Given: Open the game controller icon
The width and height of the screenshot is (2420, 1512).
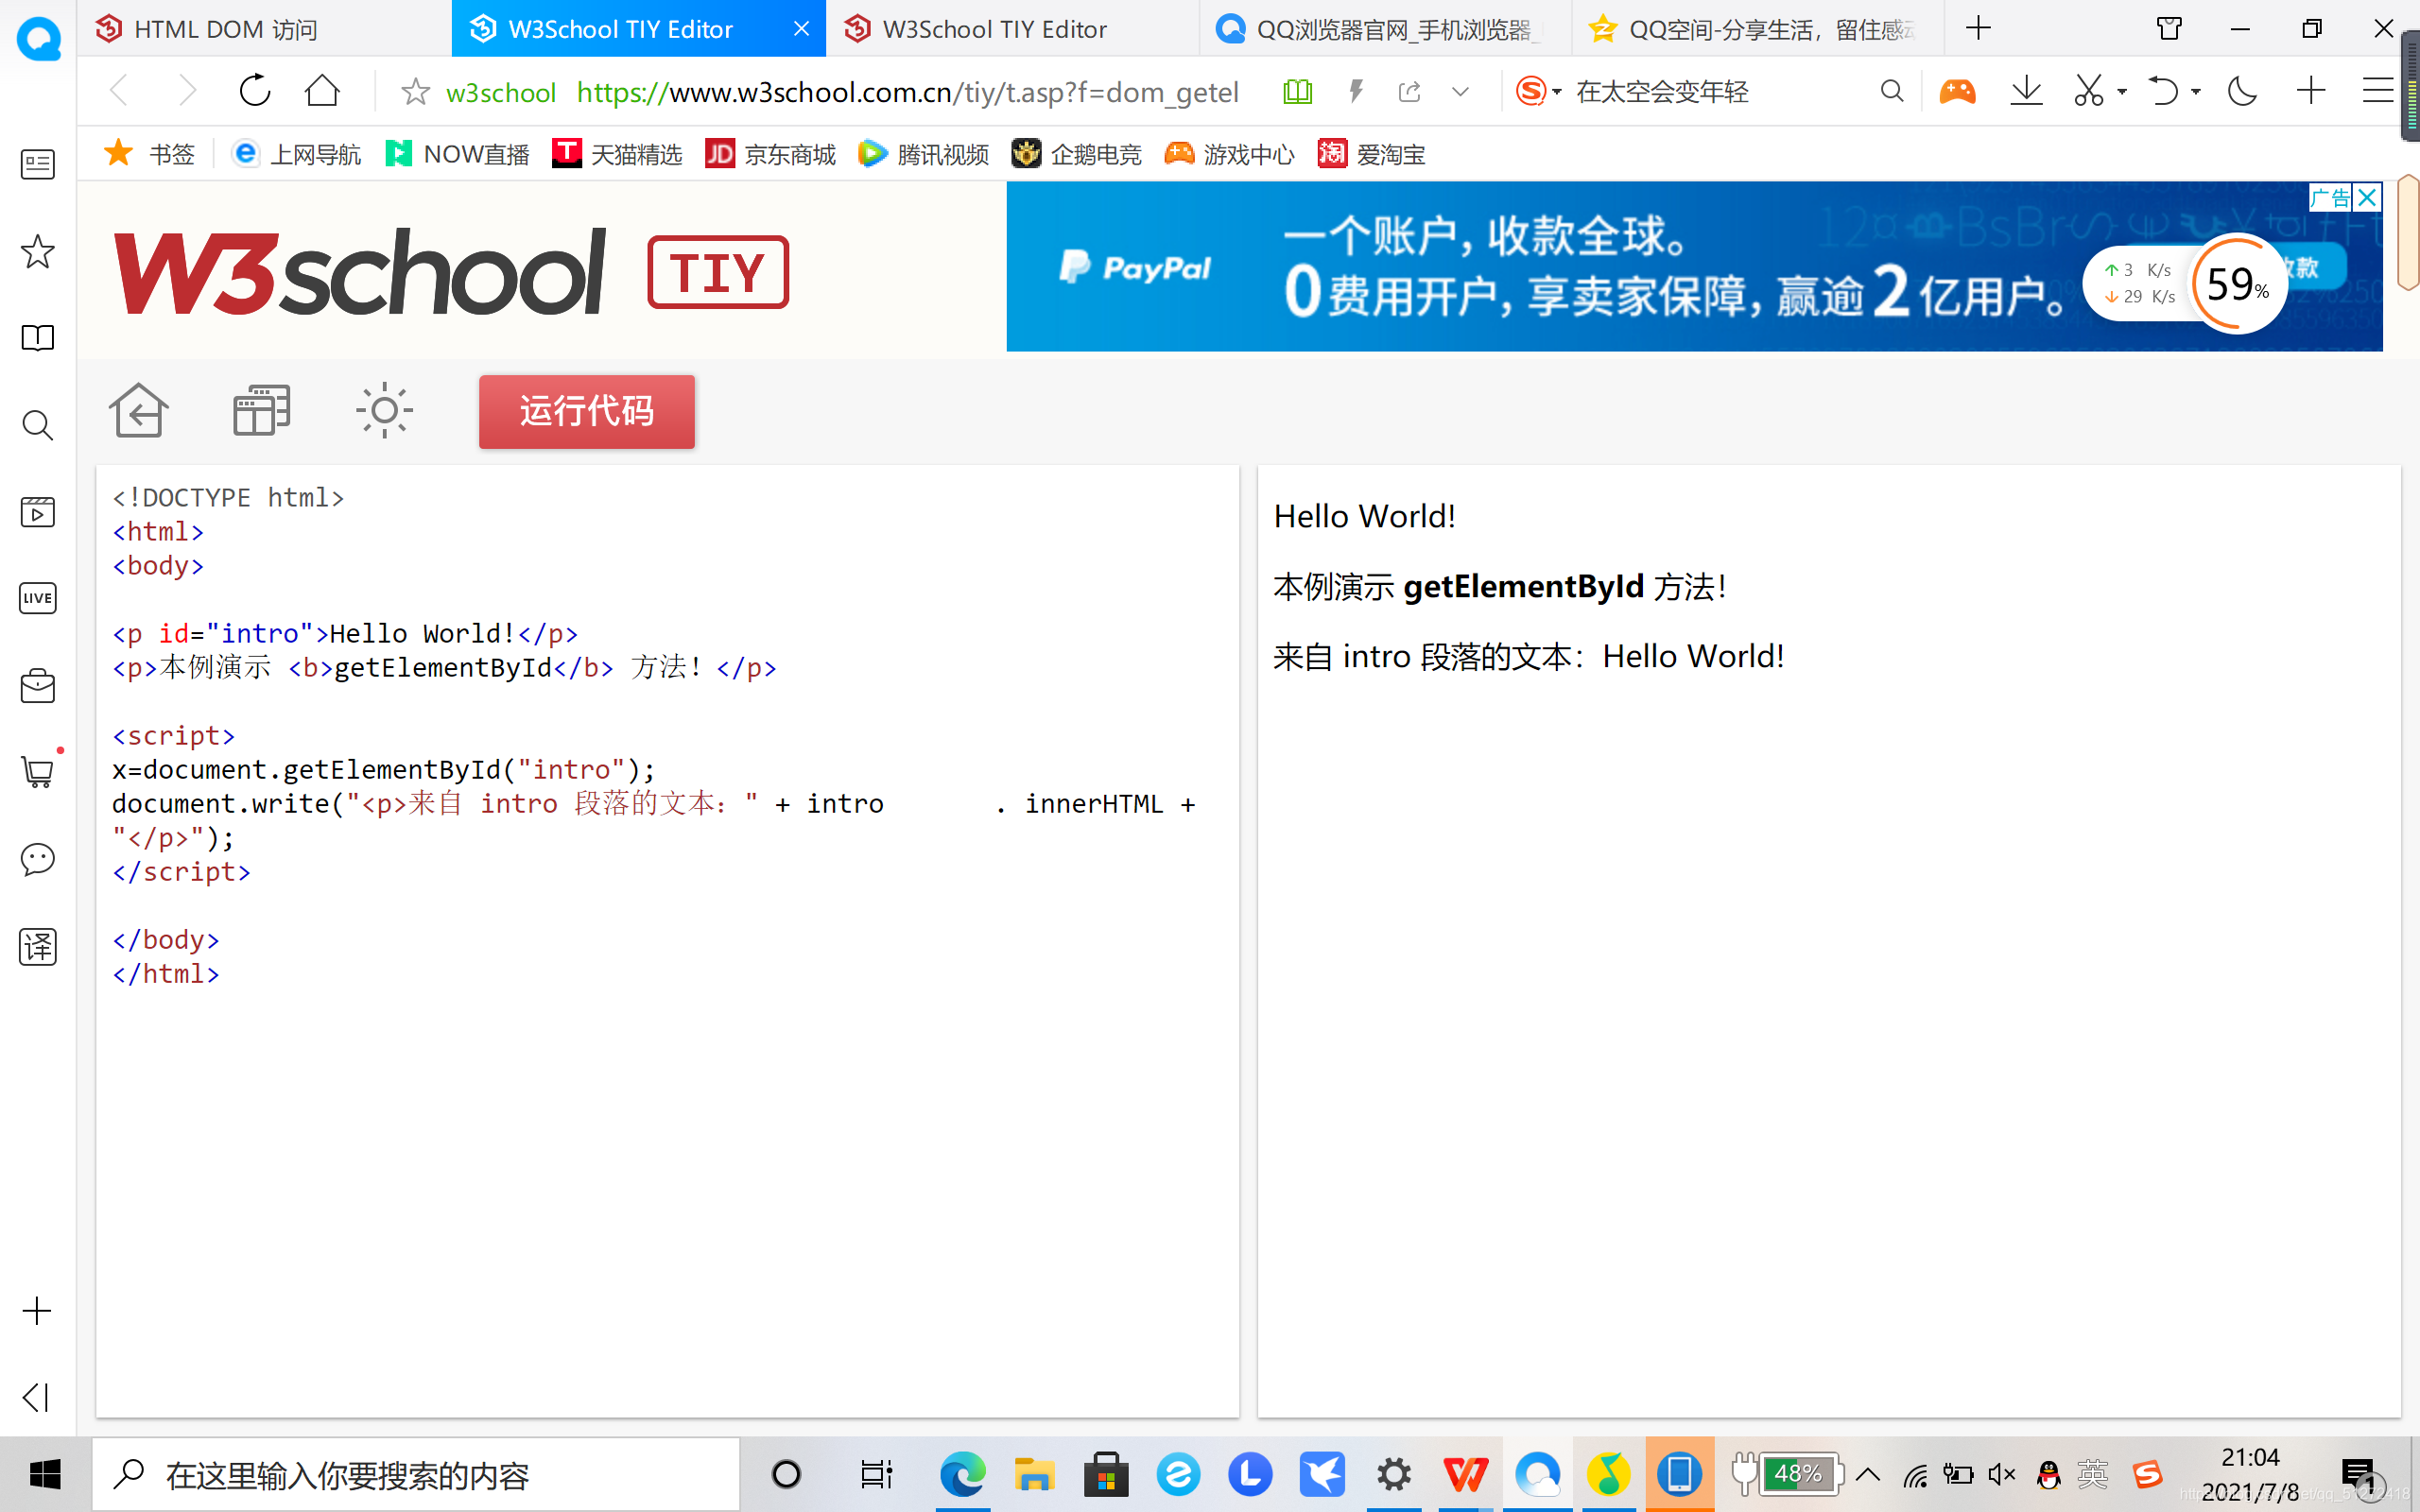Looking at the screenshot, I should 1957,92.
